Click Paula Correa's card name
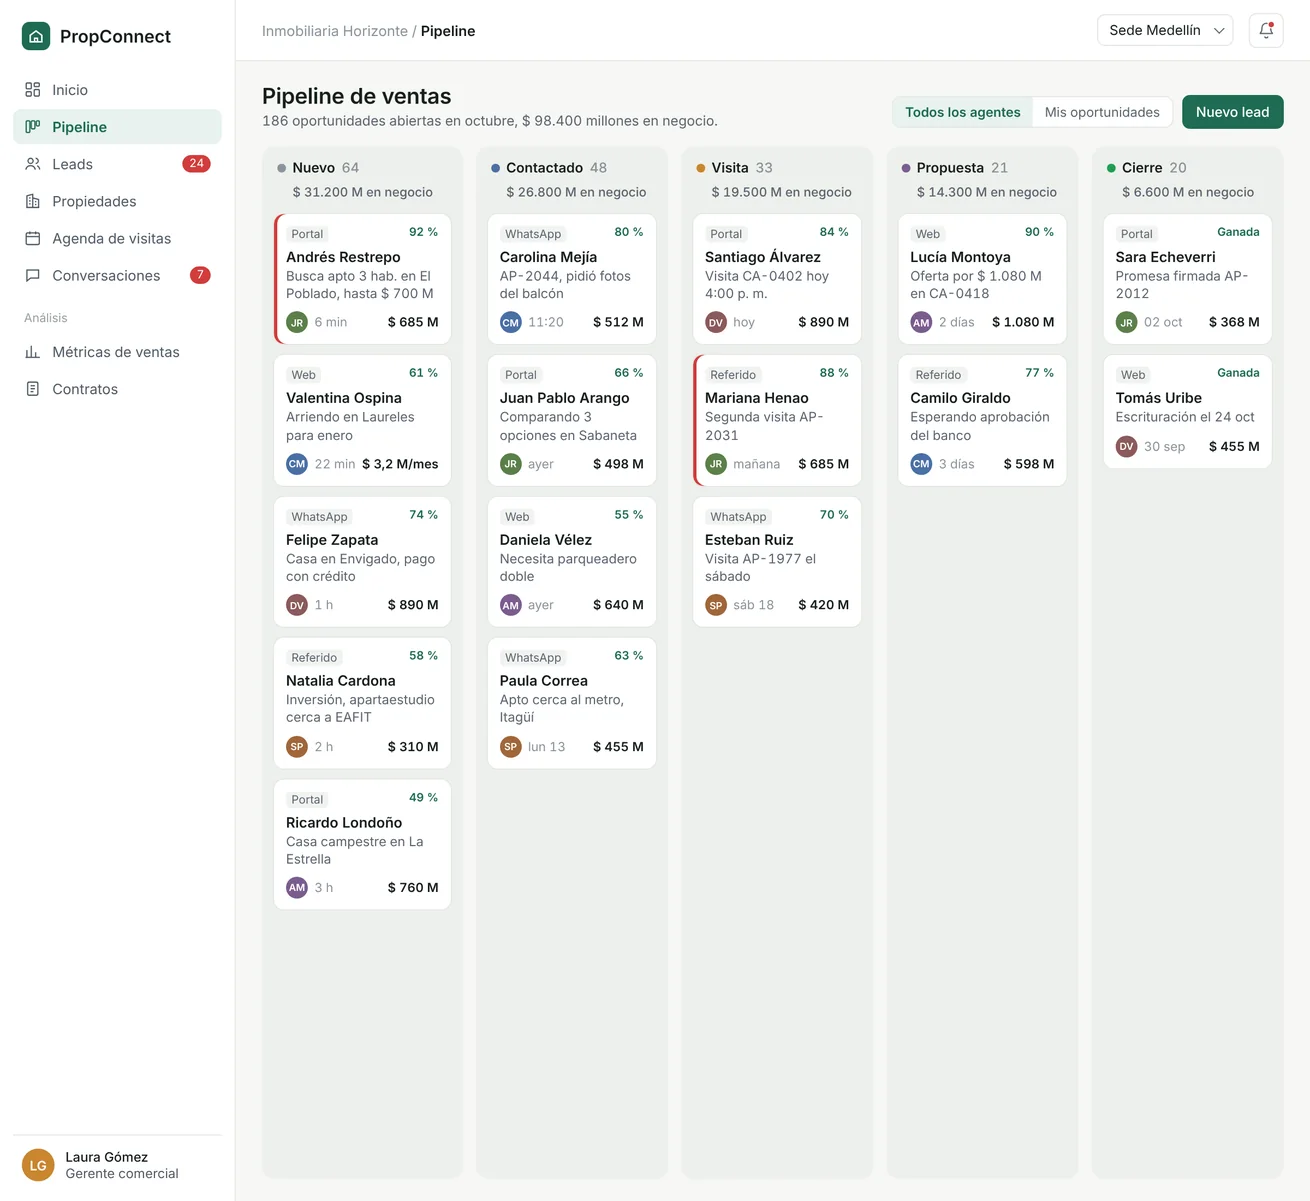Image resolution: width=1310 pixels, height=1201 pixels. [x=544, y=681]
